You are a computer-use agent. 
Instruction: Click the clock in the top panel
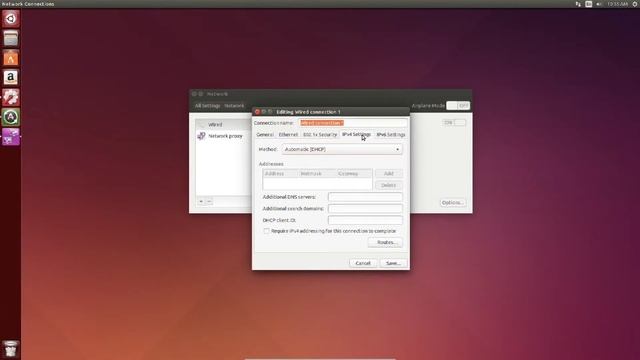coord(618,4)
